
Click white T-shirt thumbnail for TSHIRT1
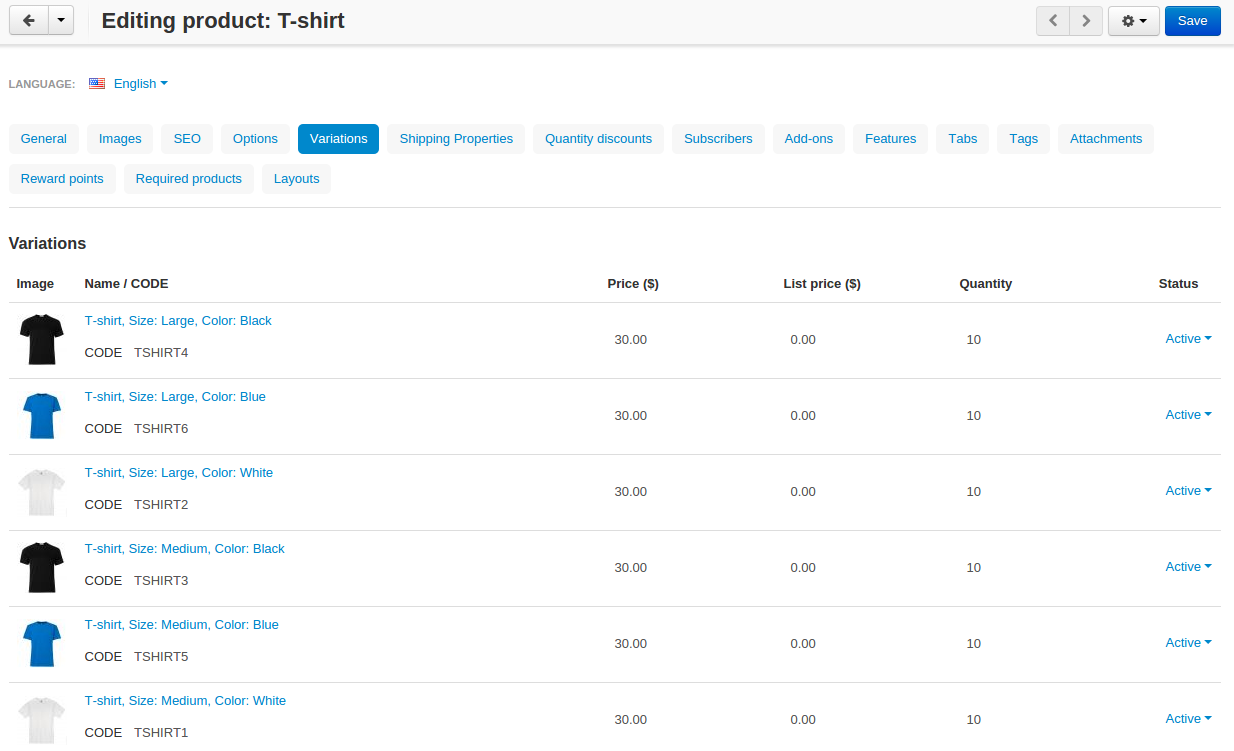click(42, 720)
